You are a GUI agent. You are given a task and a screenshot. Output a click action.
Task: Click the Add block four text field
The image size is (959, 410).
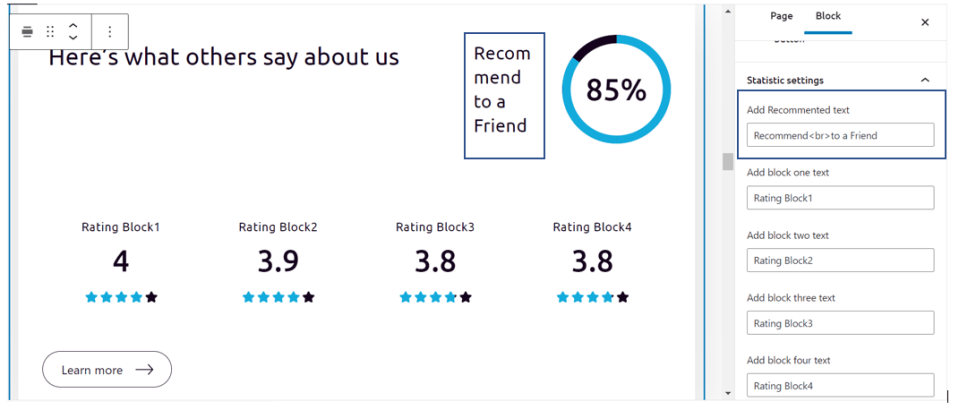click(840, 385)
